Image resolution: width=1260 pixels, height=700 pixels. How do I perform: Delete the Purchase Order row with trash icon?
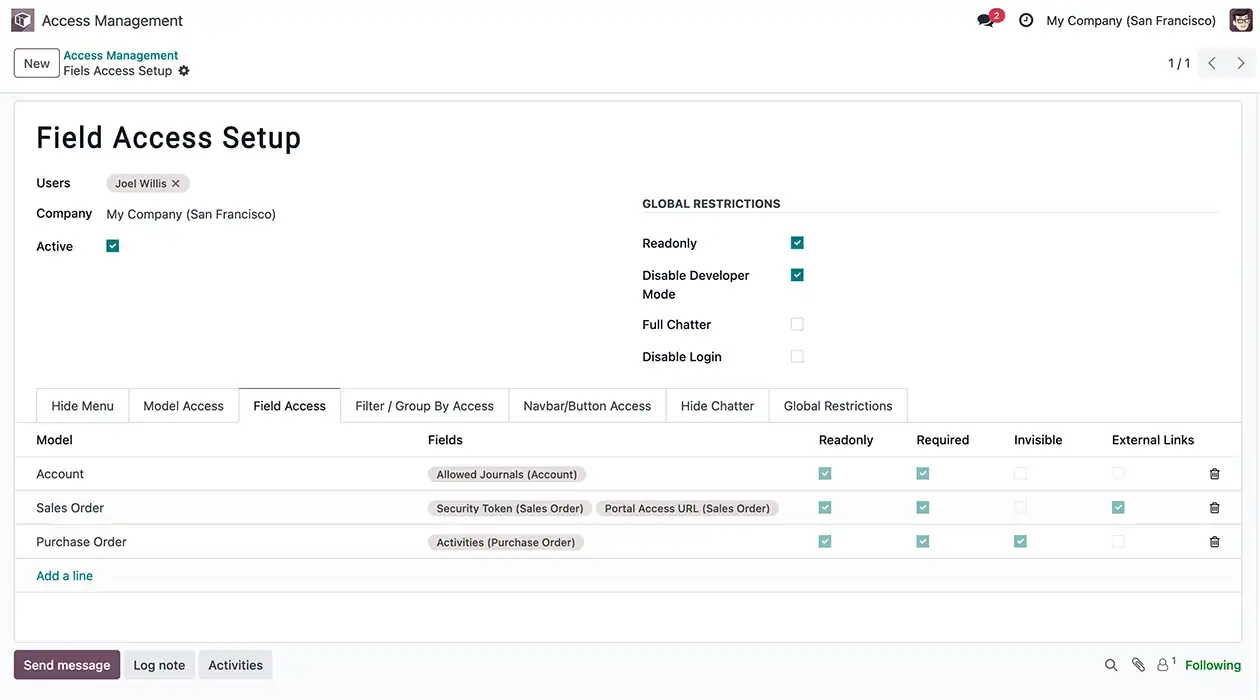point(1214,542)
